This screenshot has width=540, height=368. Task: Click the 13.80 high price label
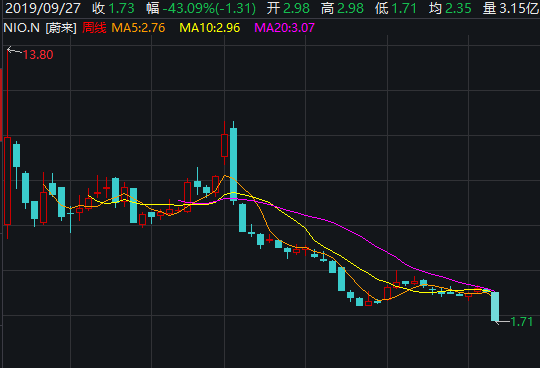point(38,55)
